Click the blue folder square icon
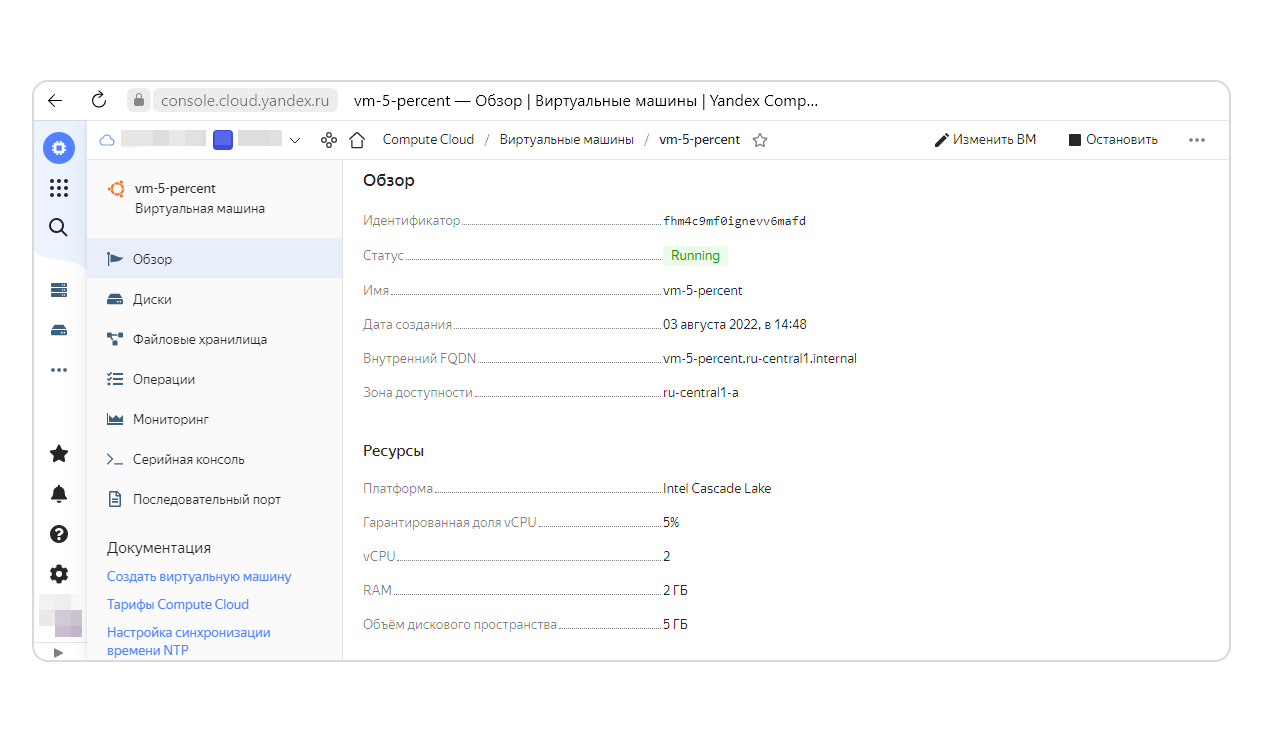This screenshot has height=742, width=1263. coord(223,140)
